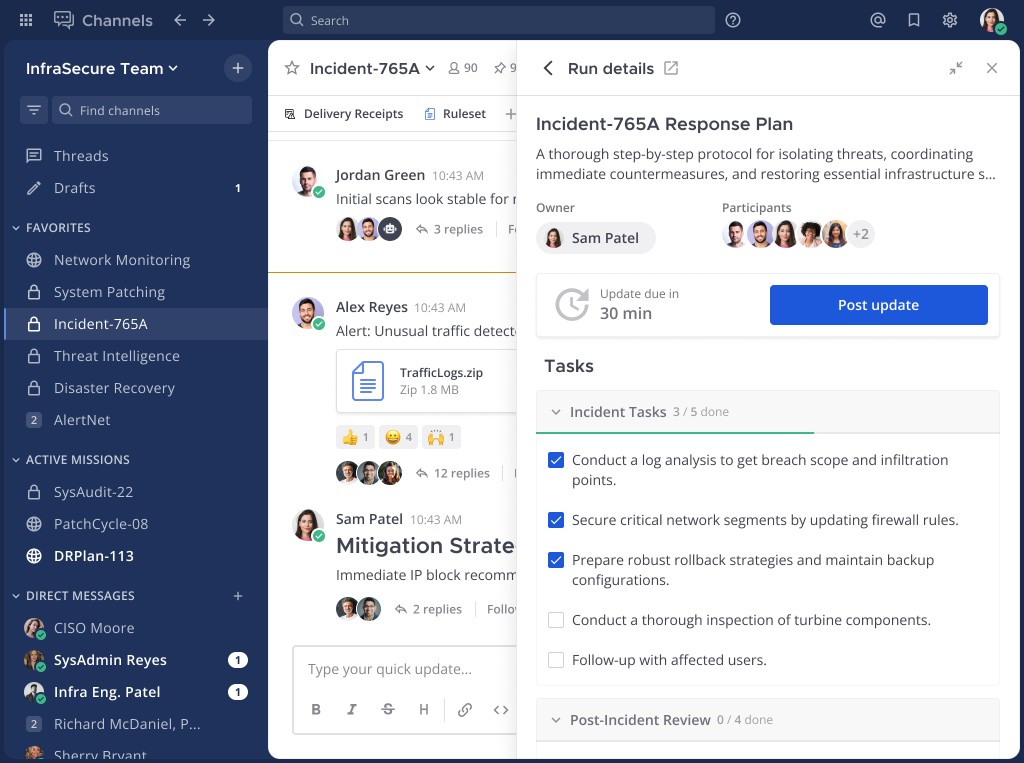Open the product switcher grid icon
Viewport: 1024px width, 763px height.
tap(26, 20)
